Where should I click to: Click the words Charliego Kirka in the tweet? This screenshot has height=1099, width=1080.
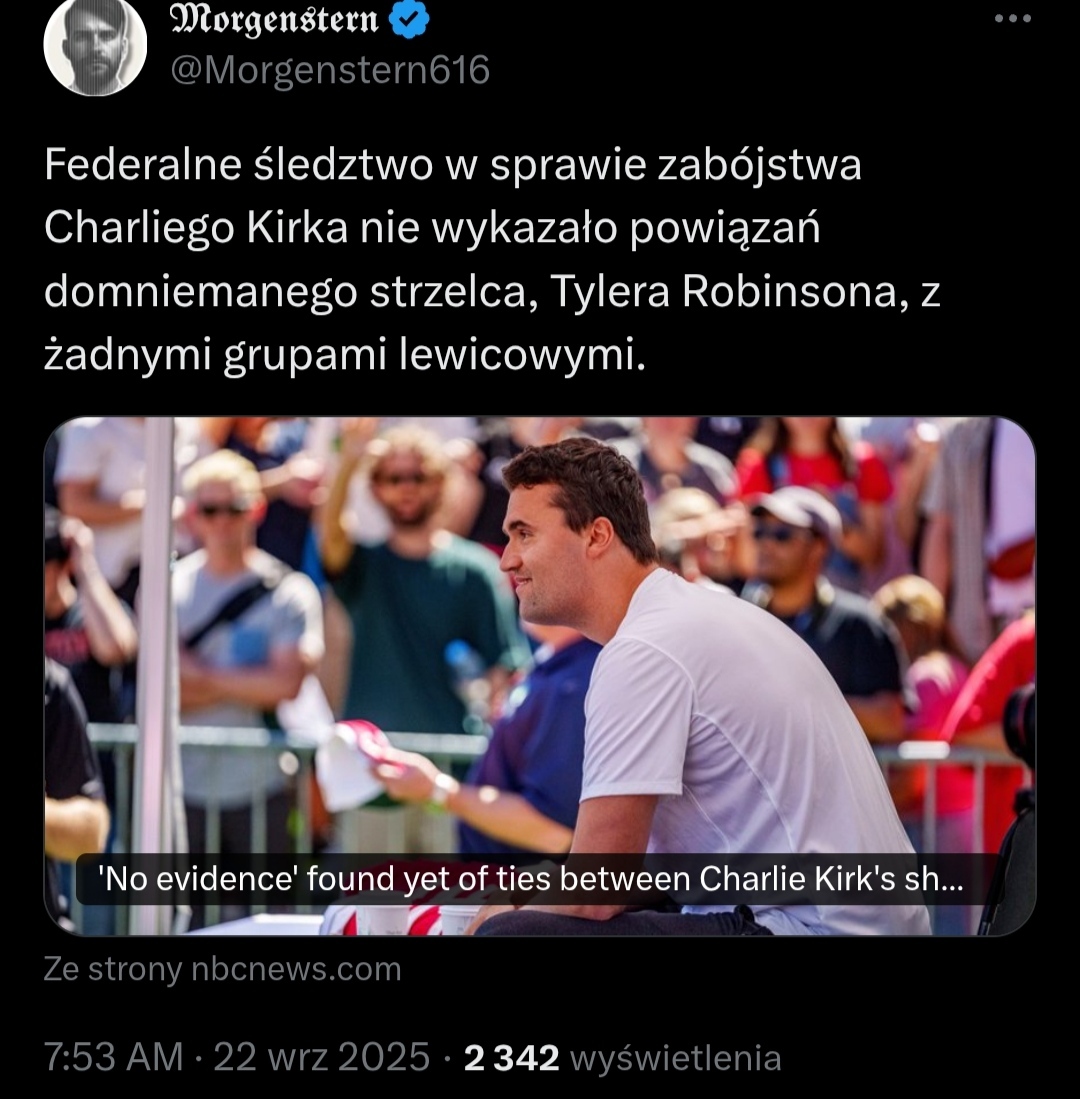tap(196, 228)
